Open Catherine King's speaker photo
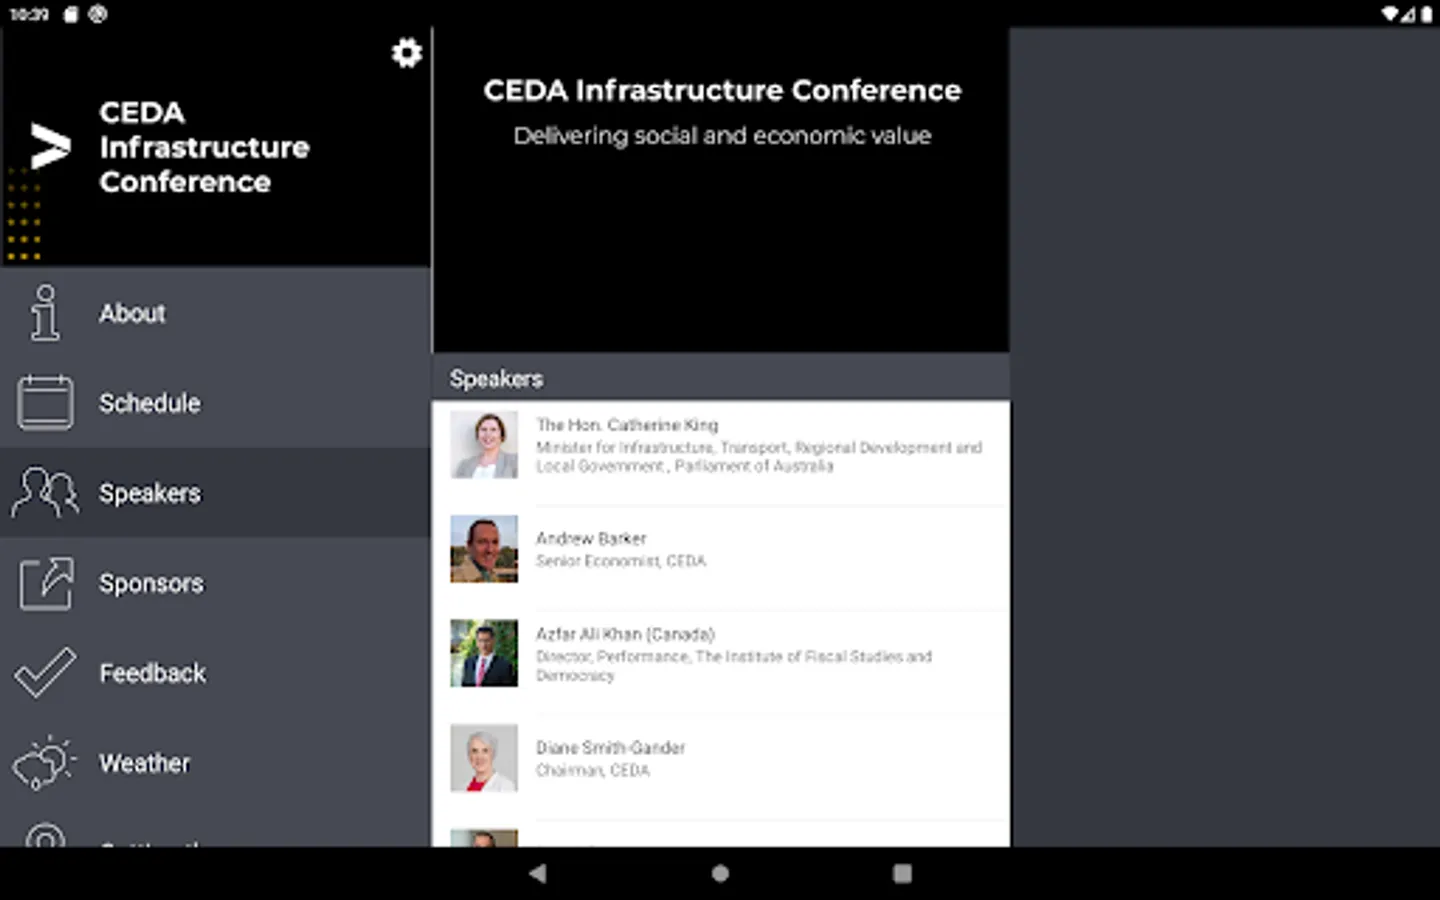Viewport: 1440px width, 900px height. pyautogui.click(x=484, y=445)
